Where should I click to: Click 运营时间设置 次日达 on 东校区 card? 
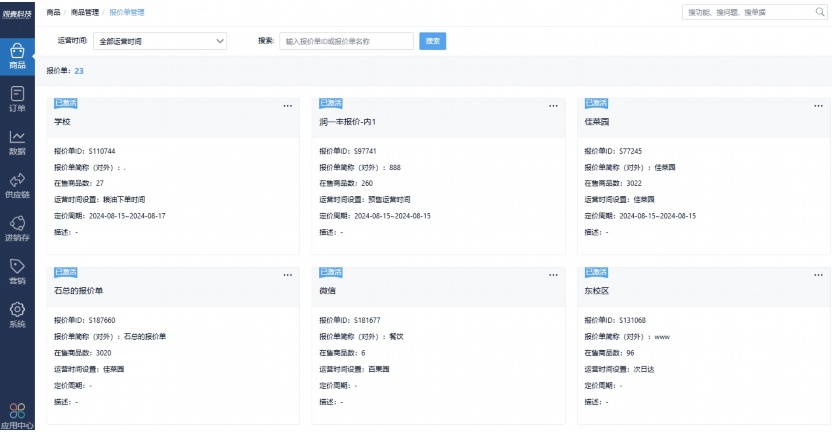point(644,369)
